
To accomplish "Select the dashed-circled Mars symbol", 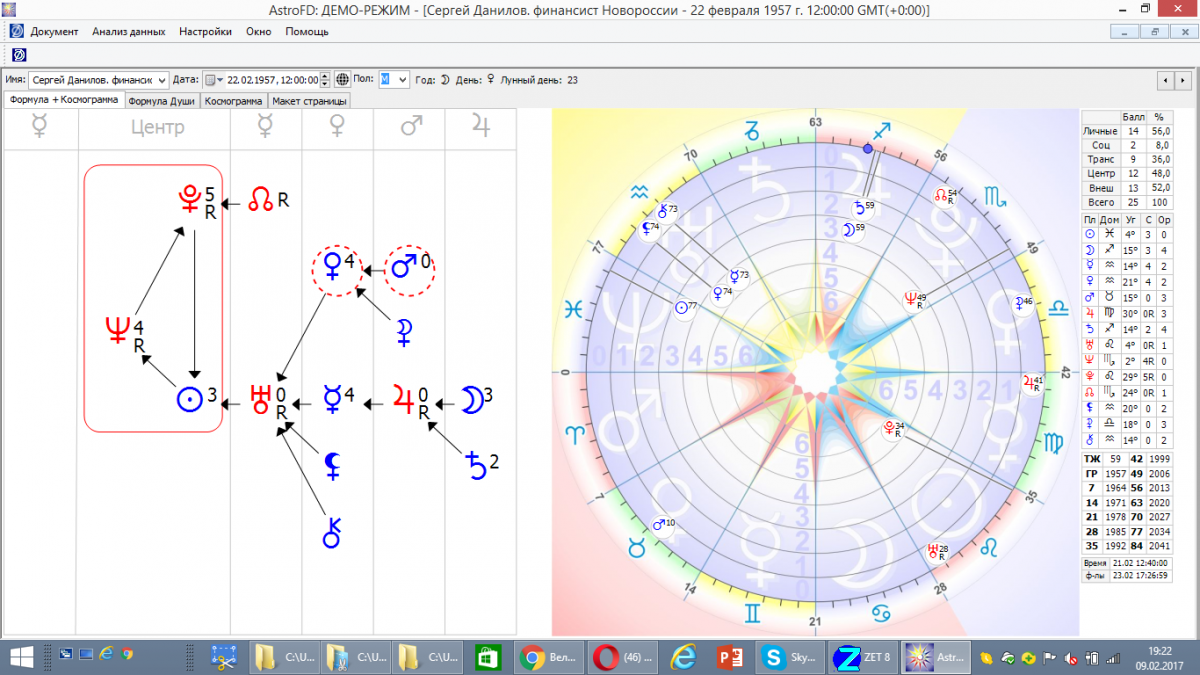I will [405, 268].
